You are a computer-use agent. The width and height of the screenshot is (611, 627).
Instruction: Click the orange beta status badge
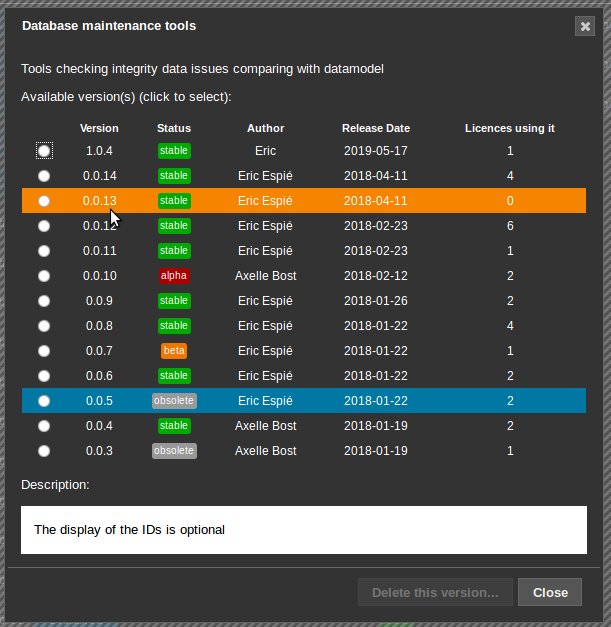[x=174, y=351]
